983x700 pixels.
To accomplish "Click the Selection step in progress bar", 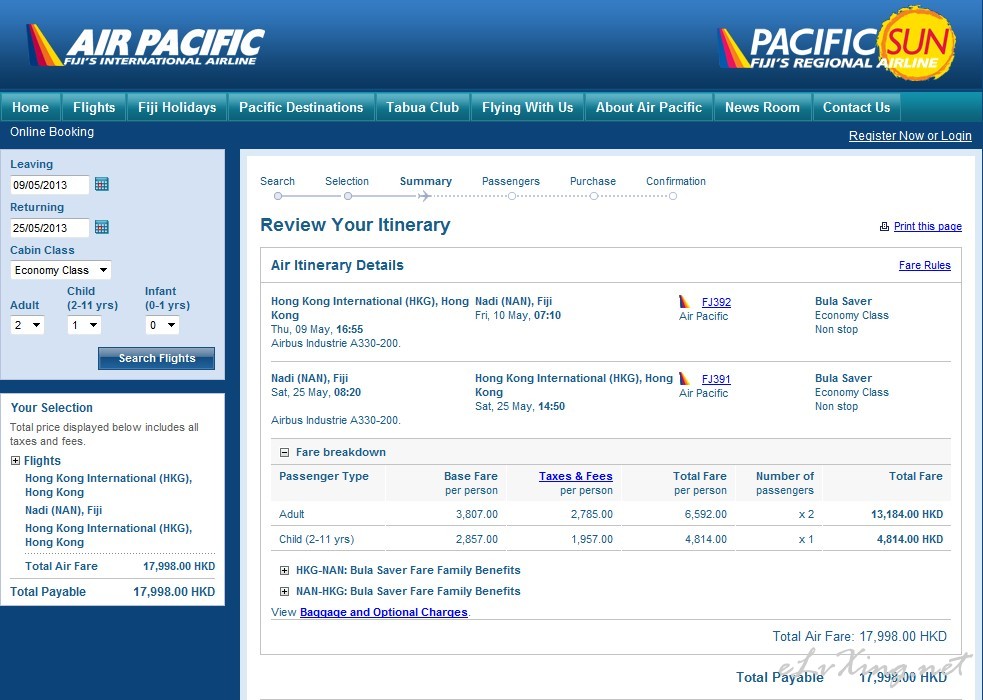I will [x=347, y=187].
